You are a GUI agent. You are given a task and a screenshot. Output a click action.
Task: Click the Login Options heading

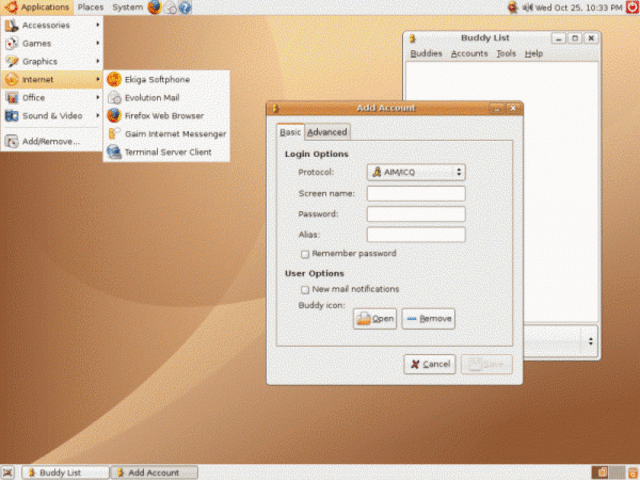coord(316,154)
